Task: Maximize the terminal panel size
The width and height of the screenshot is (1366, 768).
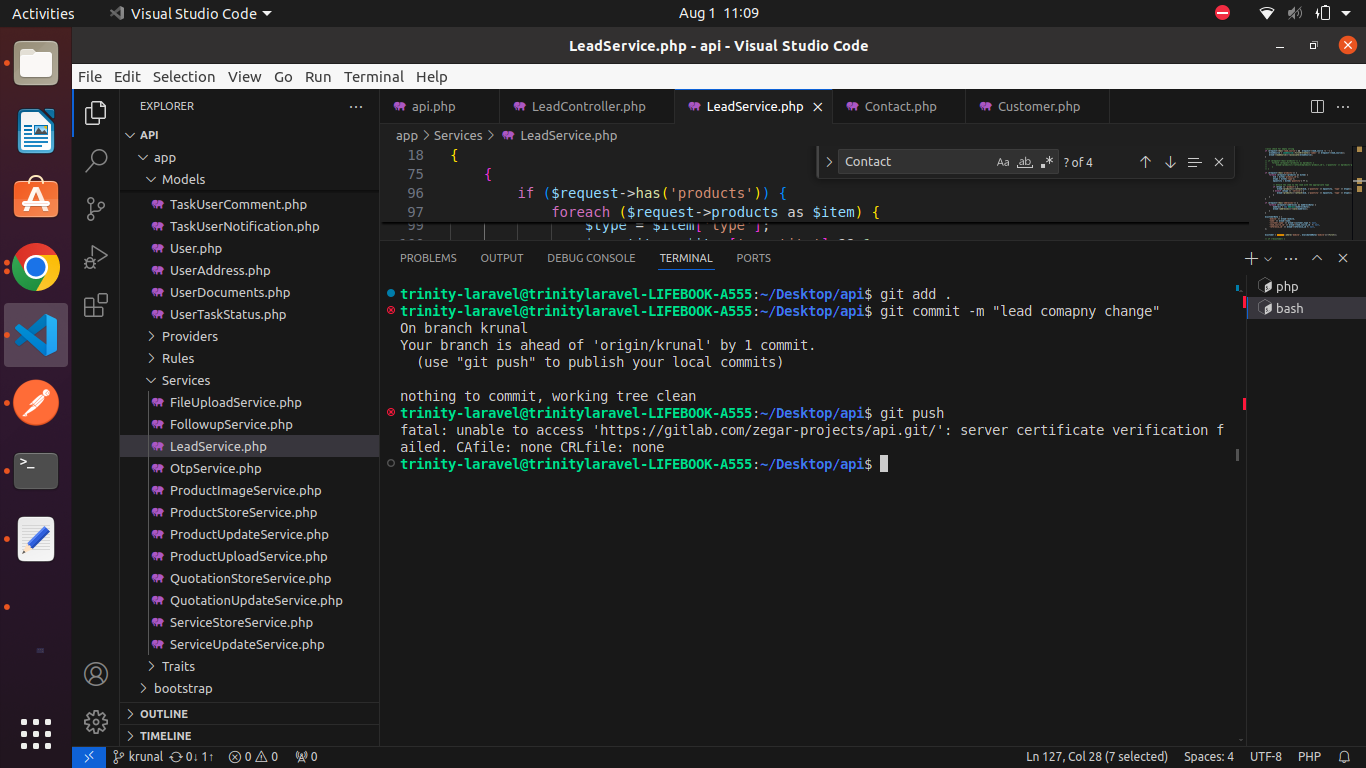Action: pyautogui.click(x=1317, y=258)
